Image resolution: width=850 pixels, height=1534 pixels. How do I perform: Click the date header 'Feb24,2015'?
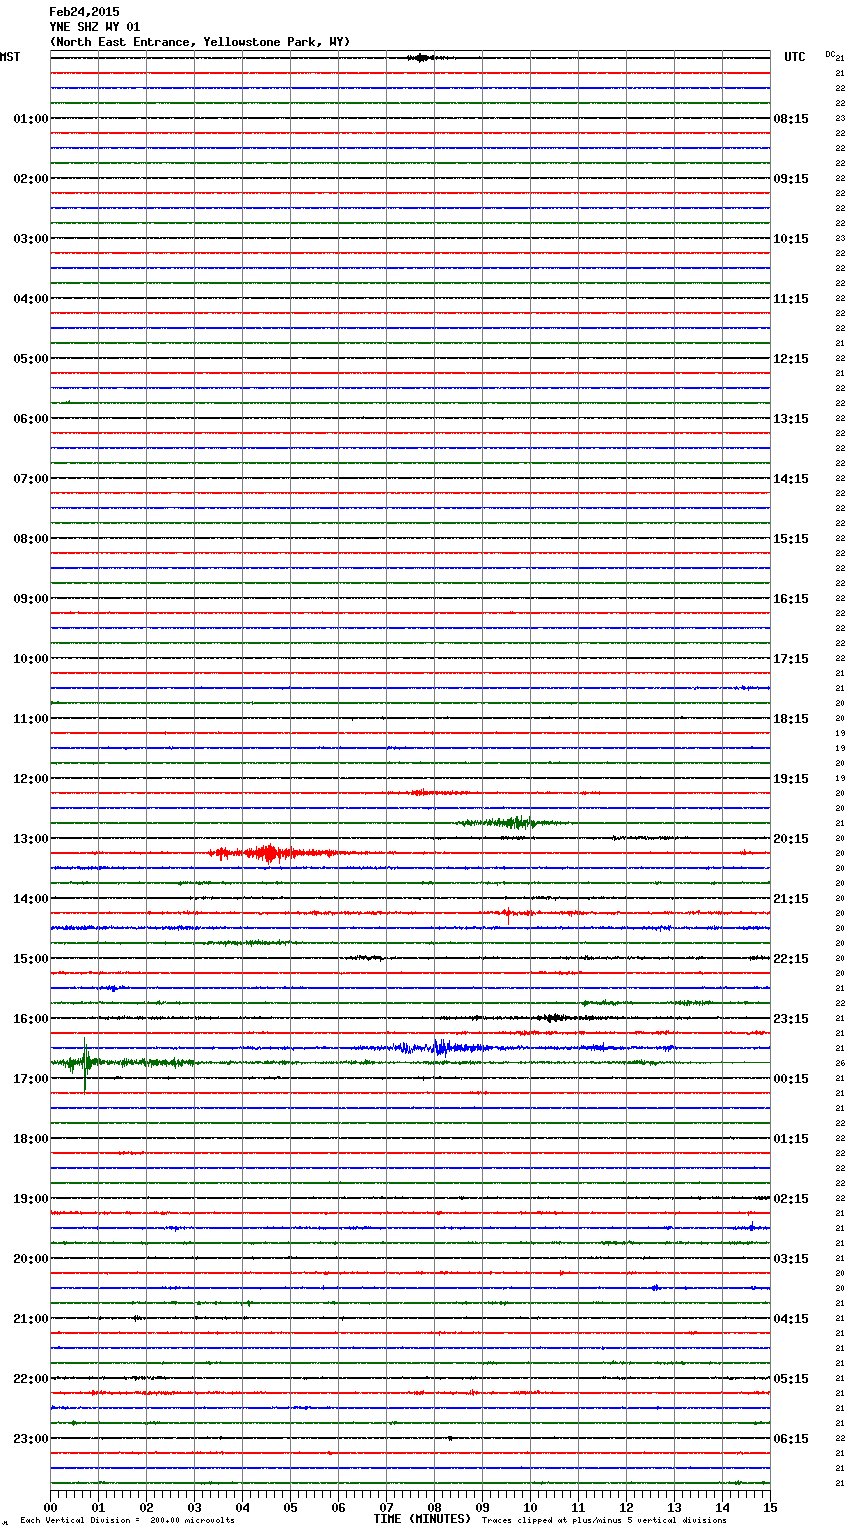pos(84,12)
